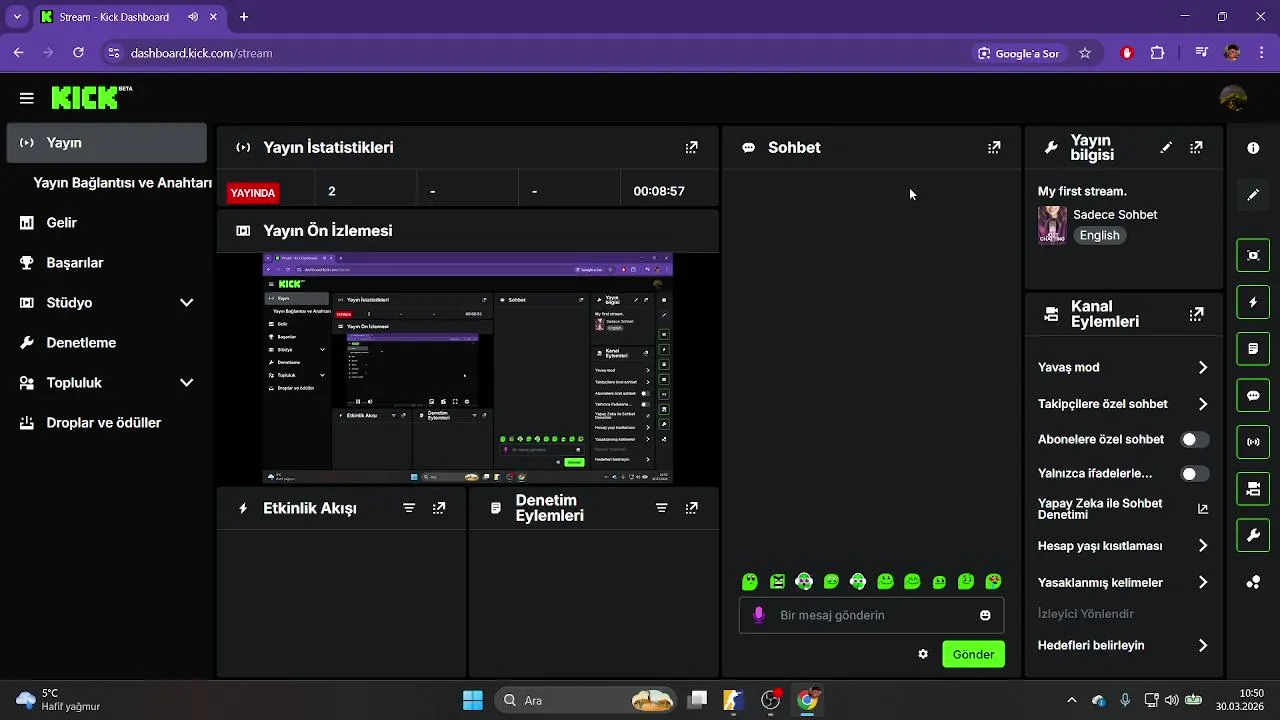The image size is (1280, 720).
Task: Click the purple microphone in chat input
Action: [x=759, y=615]
